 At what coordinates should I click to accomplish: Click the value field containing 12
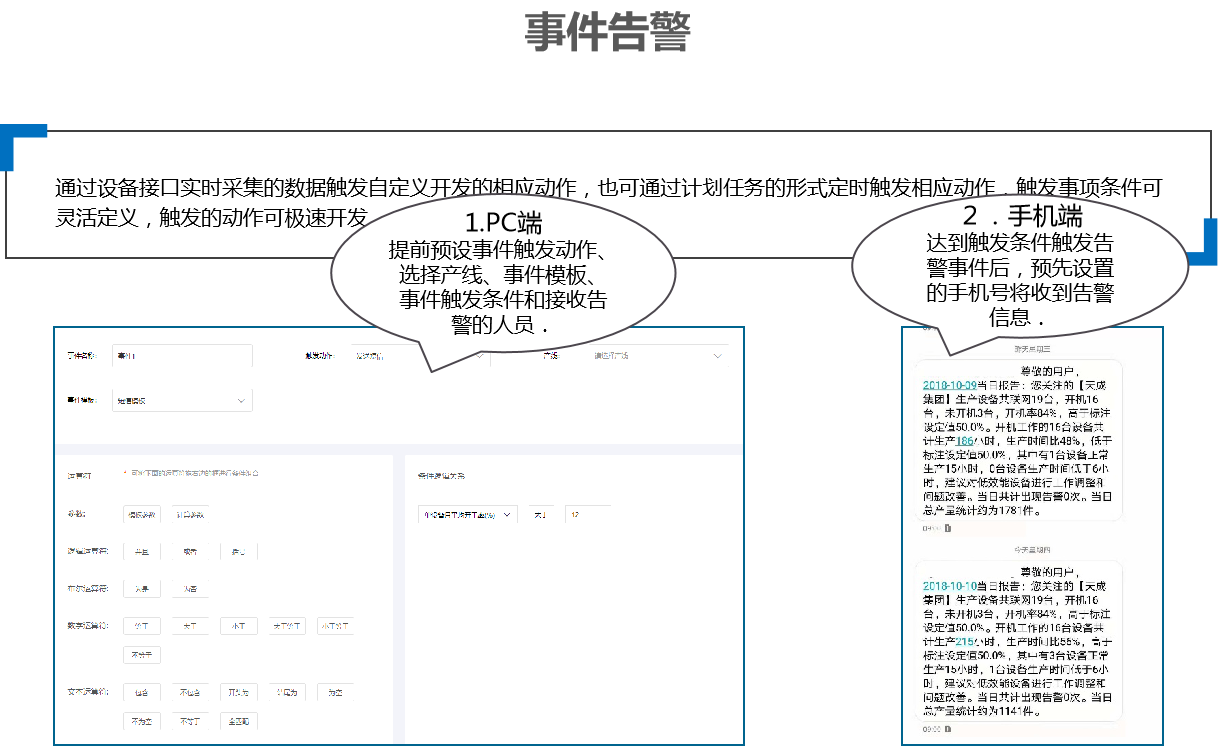pos(587,514)
